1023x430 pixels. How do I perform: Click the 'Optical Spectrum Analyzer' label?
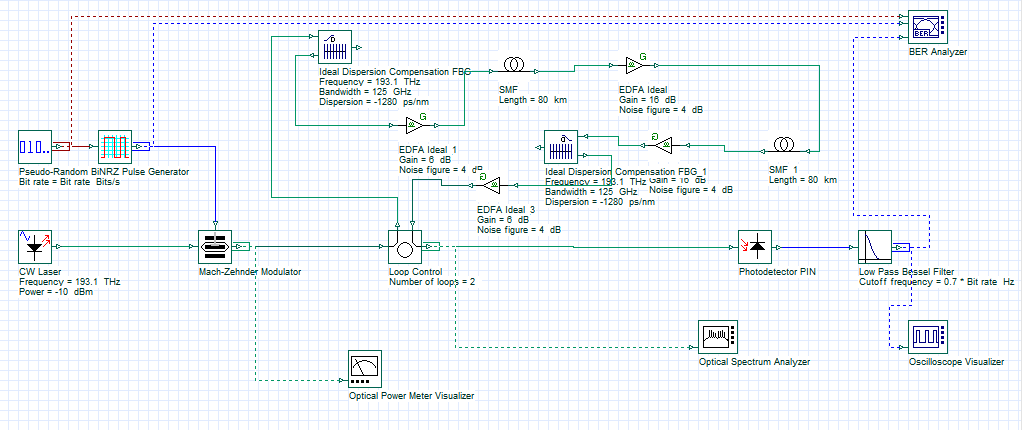[754, 361]
